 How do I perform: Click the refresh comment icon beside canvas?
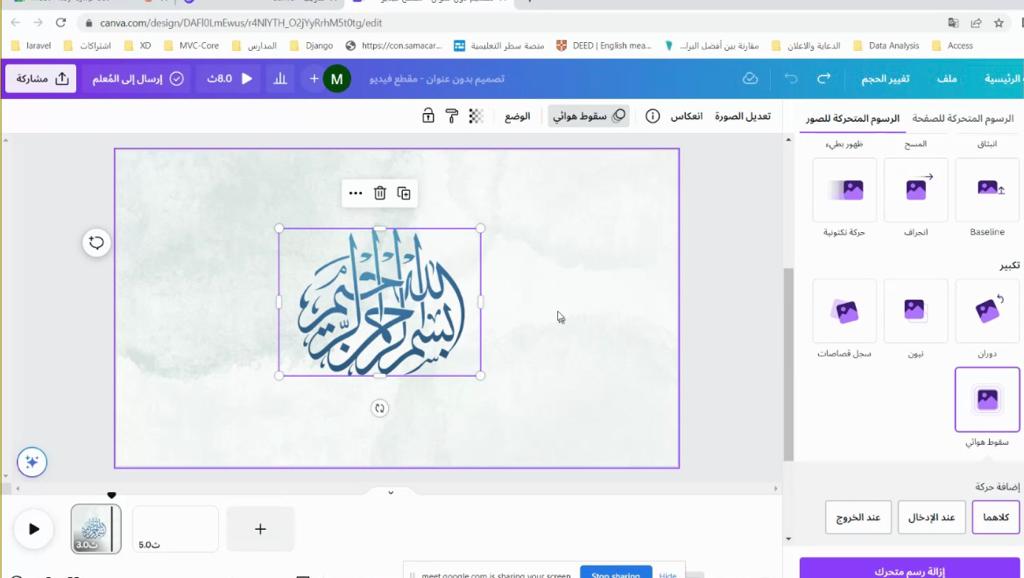pos(96,243)
